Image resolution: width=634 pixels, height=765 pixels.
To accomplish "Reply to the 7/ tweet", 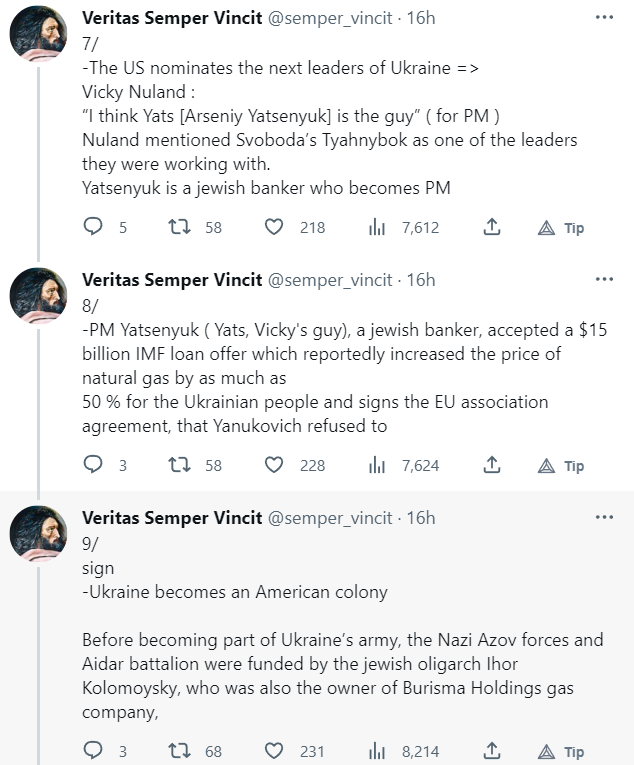I will [x=93, y=228].
